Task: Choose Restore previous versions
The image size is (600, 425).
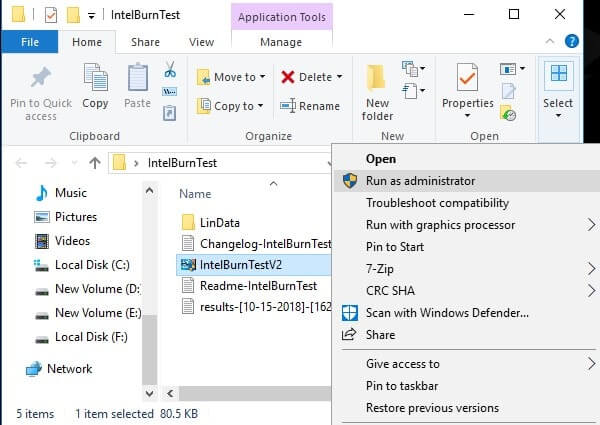Action: pos(467,408)
